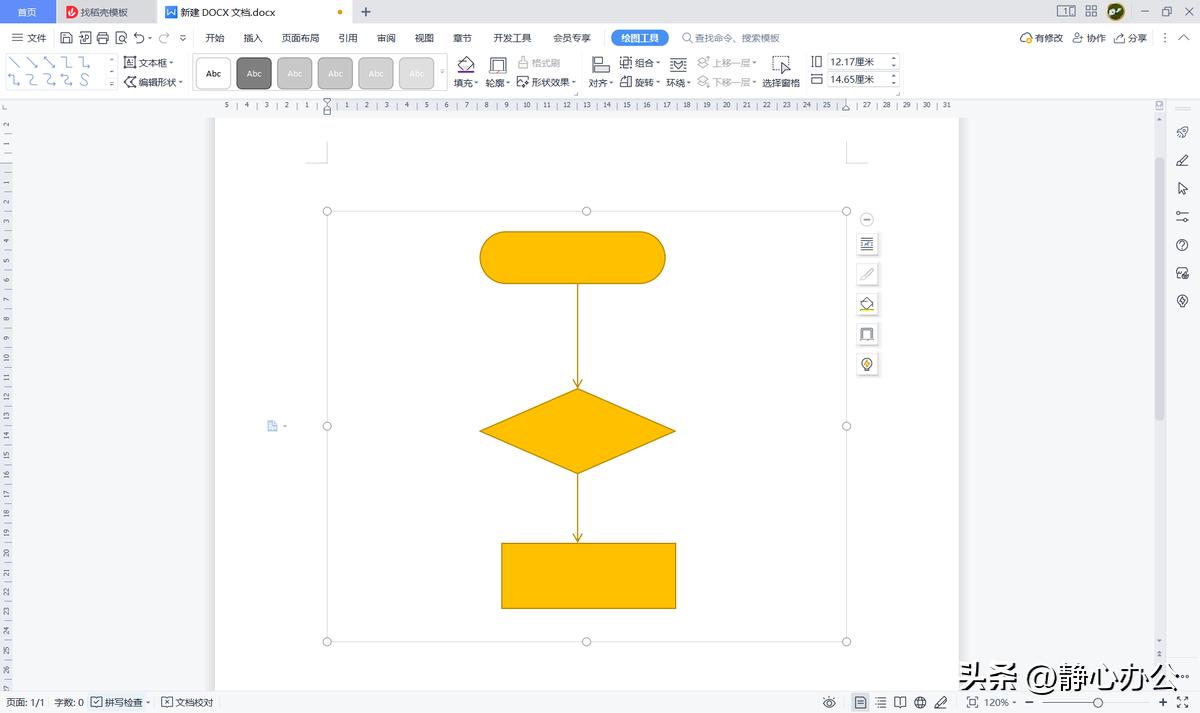Open the 插入 ribbon tab
1200x713 pixels.
point(253,38)
